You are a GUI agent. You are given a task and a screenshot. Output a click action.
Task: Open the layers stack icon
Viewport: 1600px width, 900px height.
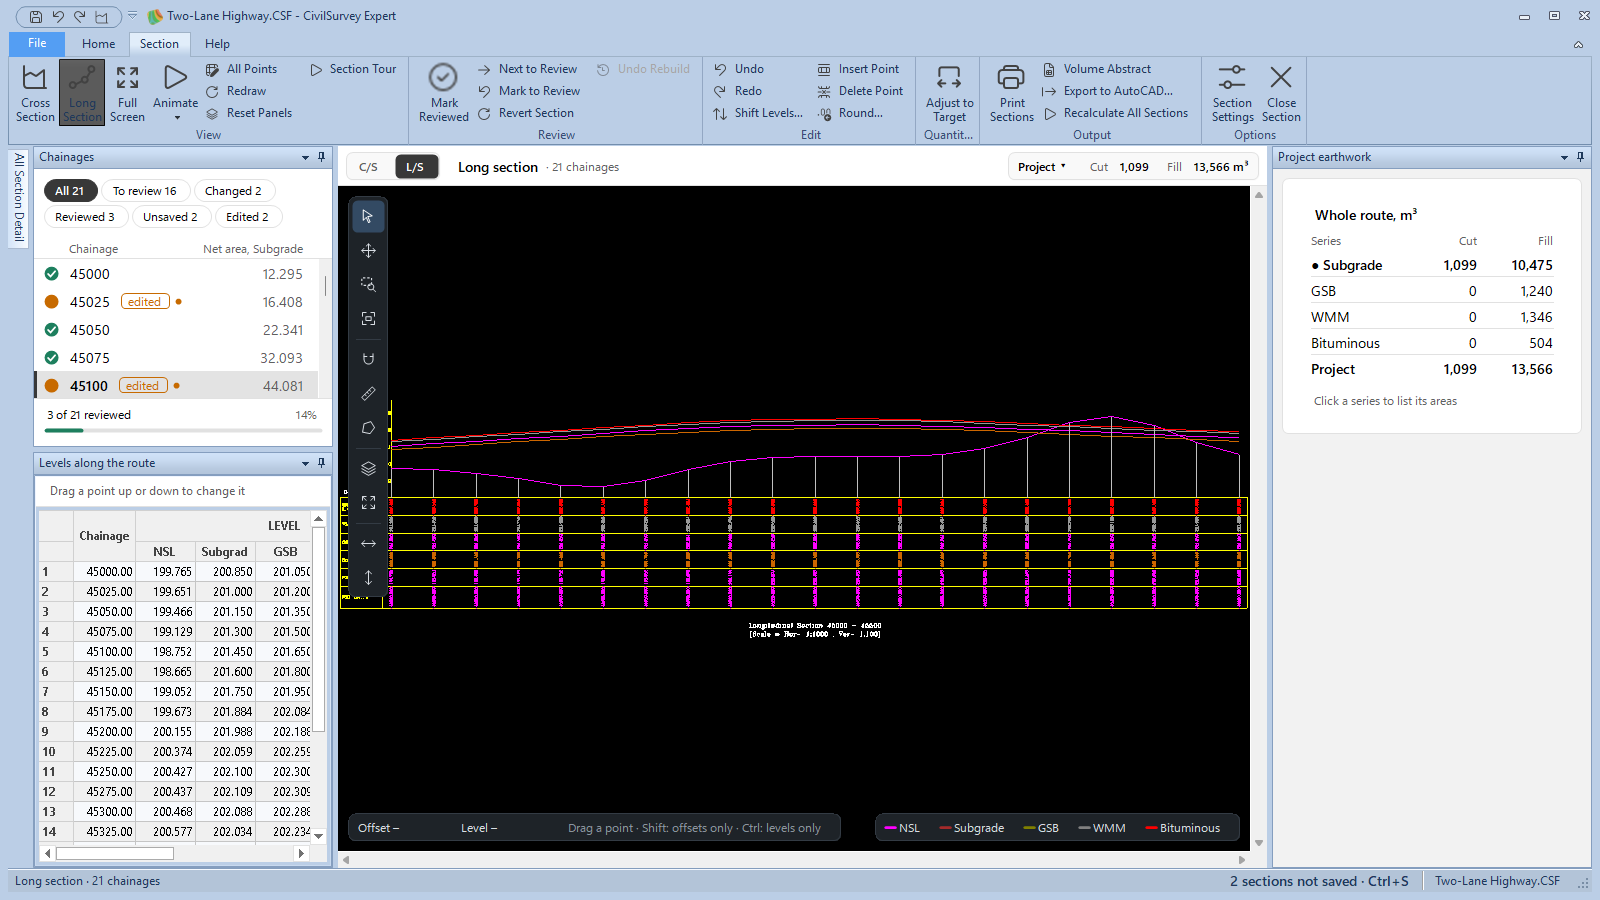[368, 468]
